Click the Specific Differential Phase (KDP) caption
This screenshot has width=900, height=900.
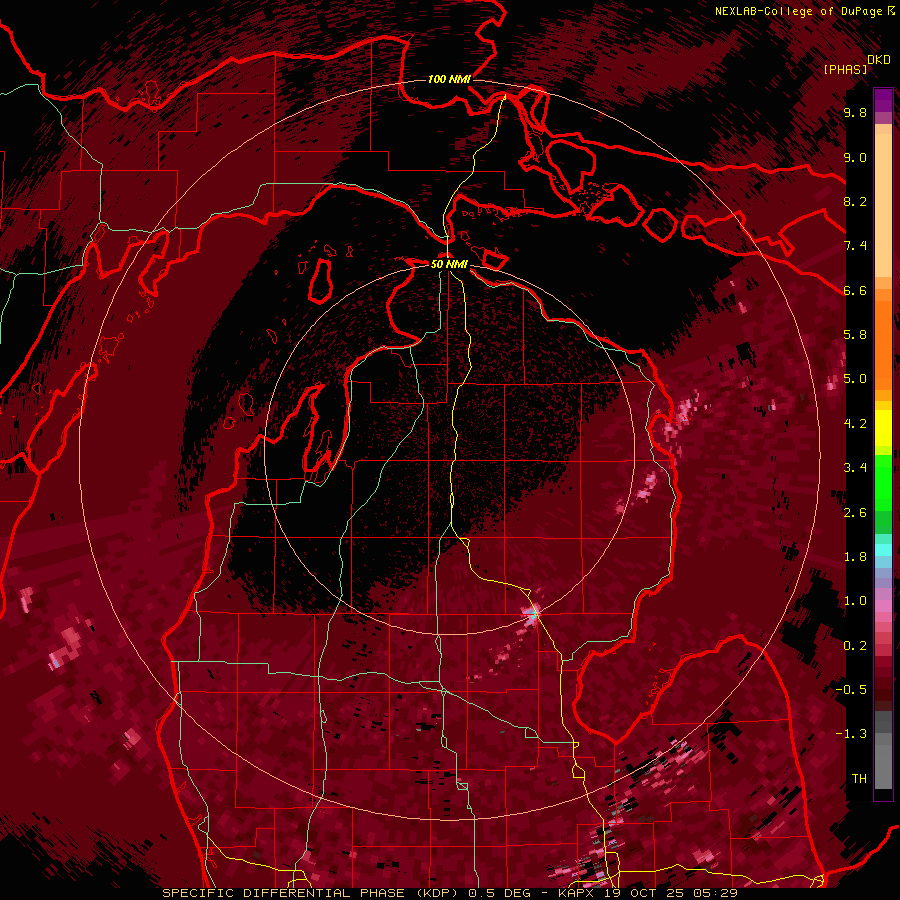[312, 893]
